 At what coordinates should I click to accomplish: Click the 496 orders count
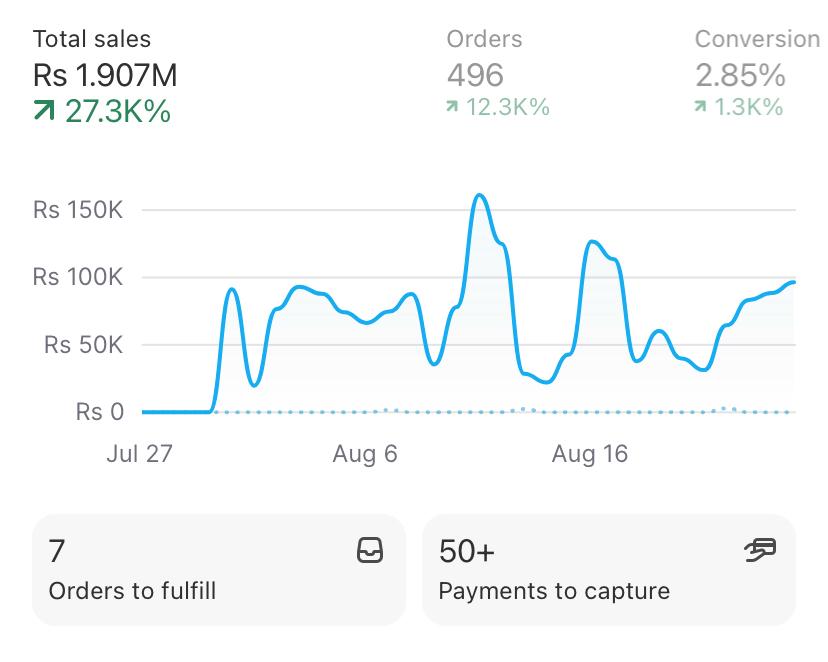475,75
